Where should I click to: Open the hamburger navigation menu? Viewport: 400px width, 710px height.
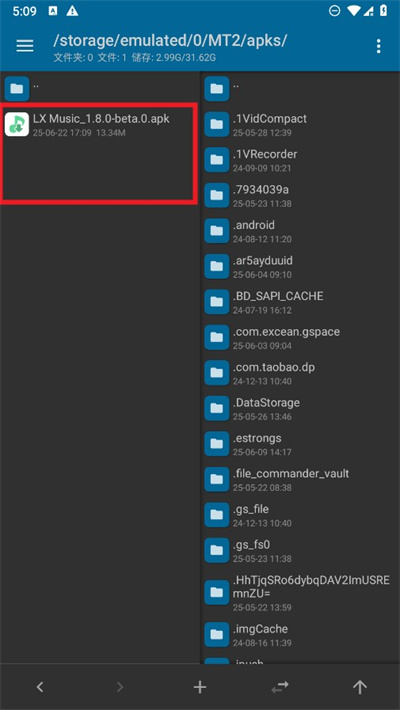click(x=25, y=45)
